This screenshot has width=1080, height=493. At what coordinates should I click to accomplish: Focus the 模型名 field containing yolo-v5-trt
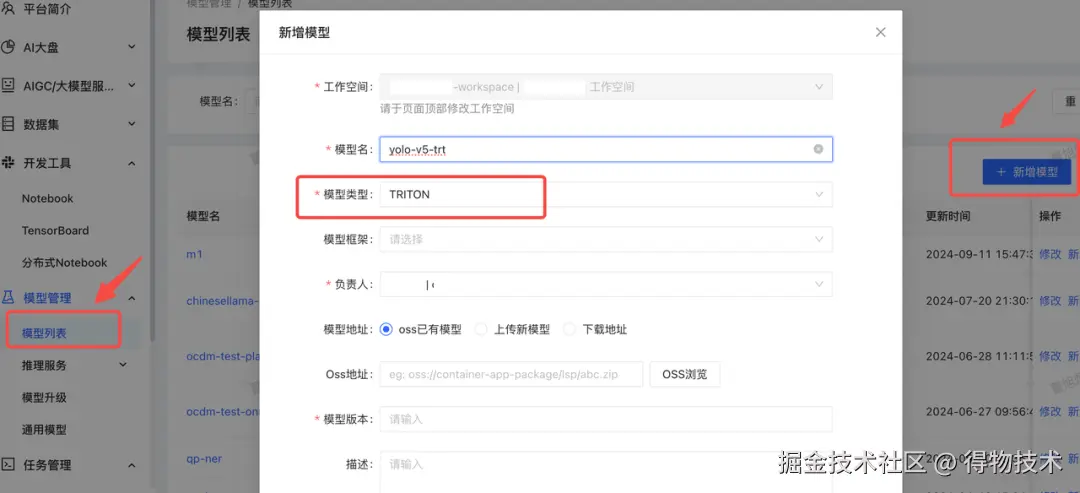[606, 149]
